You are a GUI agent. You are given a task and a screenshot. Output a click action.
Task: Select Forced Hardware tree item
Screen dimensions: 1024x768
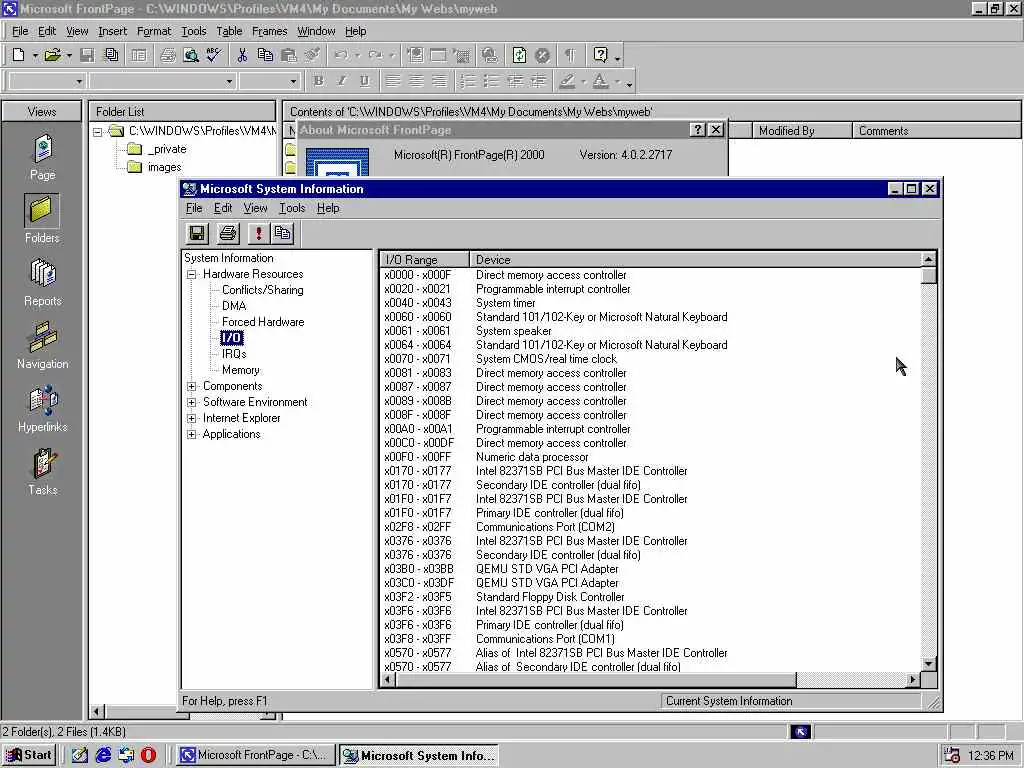pyautogui.click(x=263, y=322)
